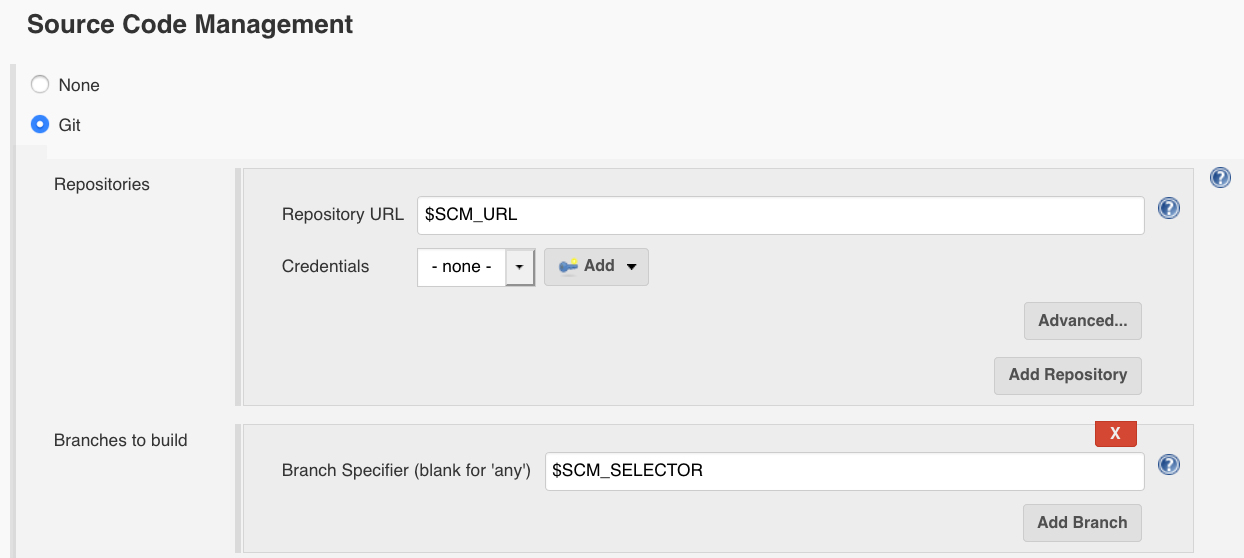Click the Add Repository button
1244x558 pixels.
tap(1068, 375)
